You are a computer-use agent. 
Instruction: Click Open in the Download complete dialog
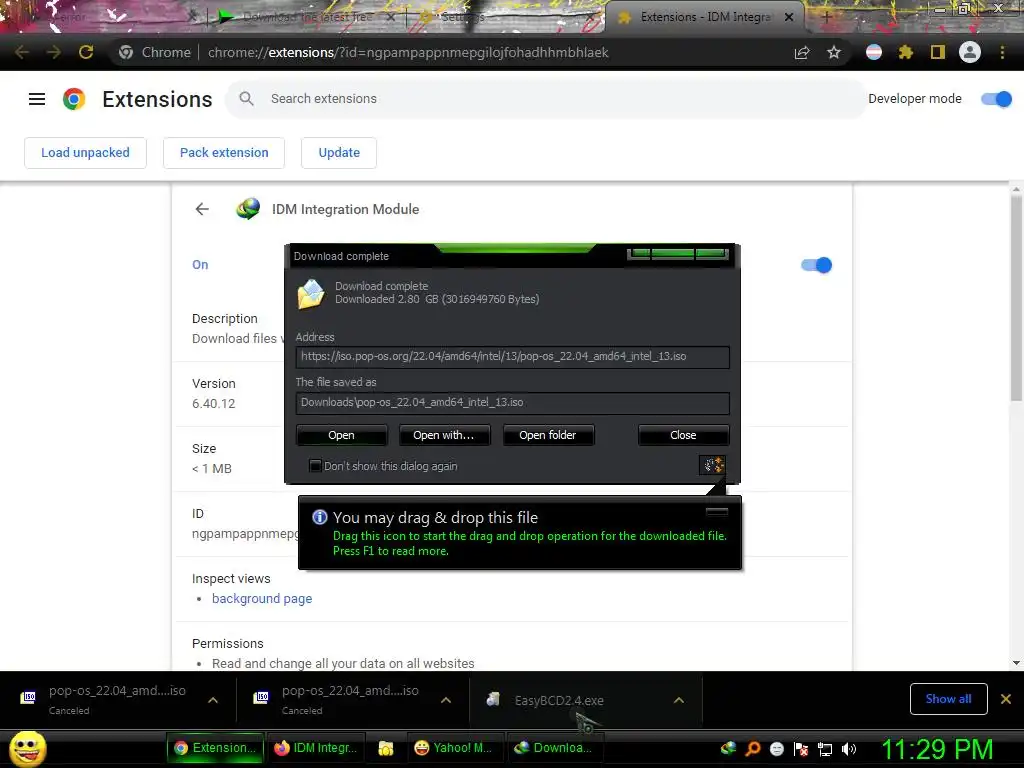(x=342, y=435)
